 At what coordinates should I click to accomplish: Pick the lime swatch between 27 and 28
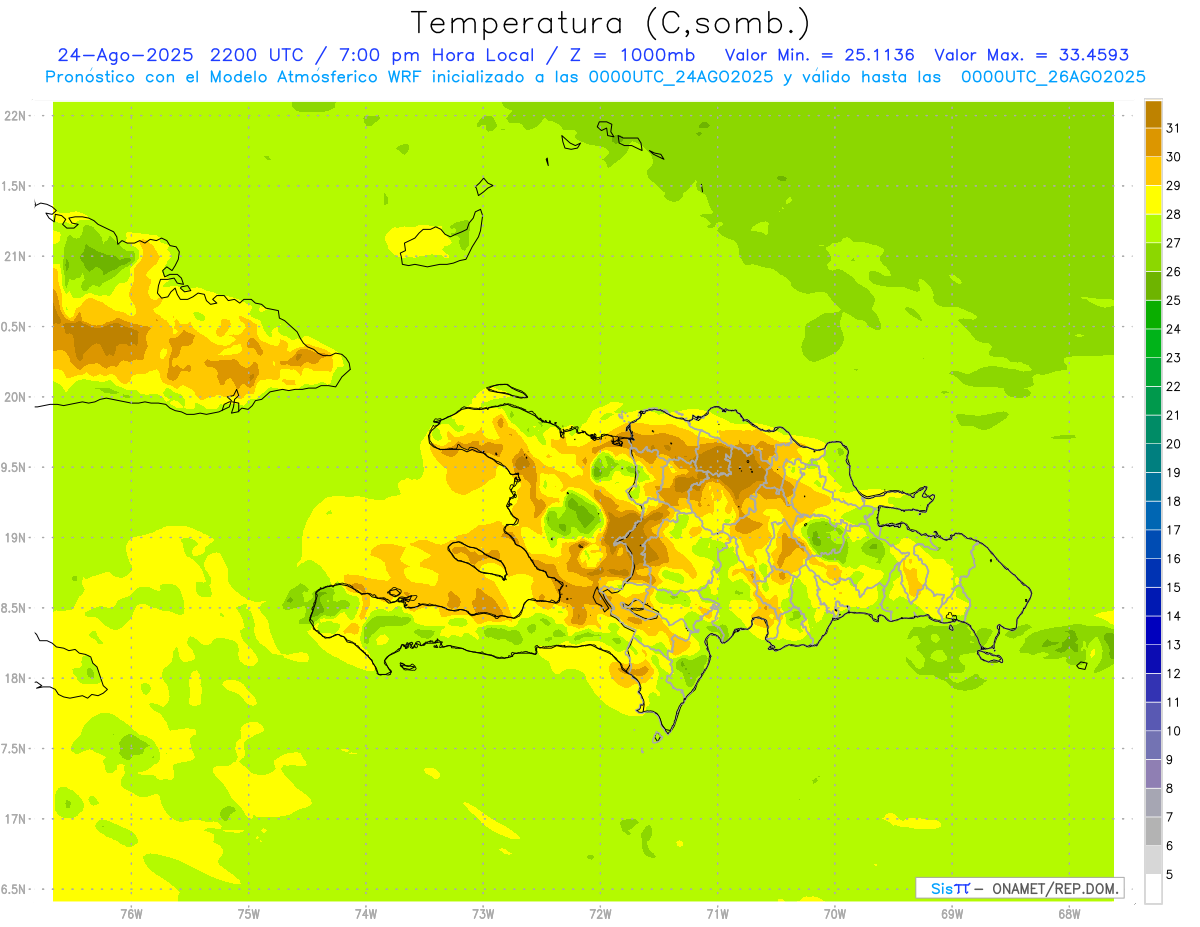[1153, 228]
